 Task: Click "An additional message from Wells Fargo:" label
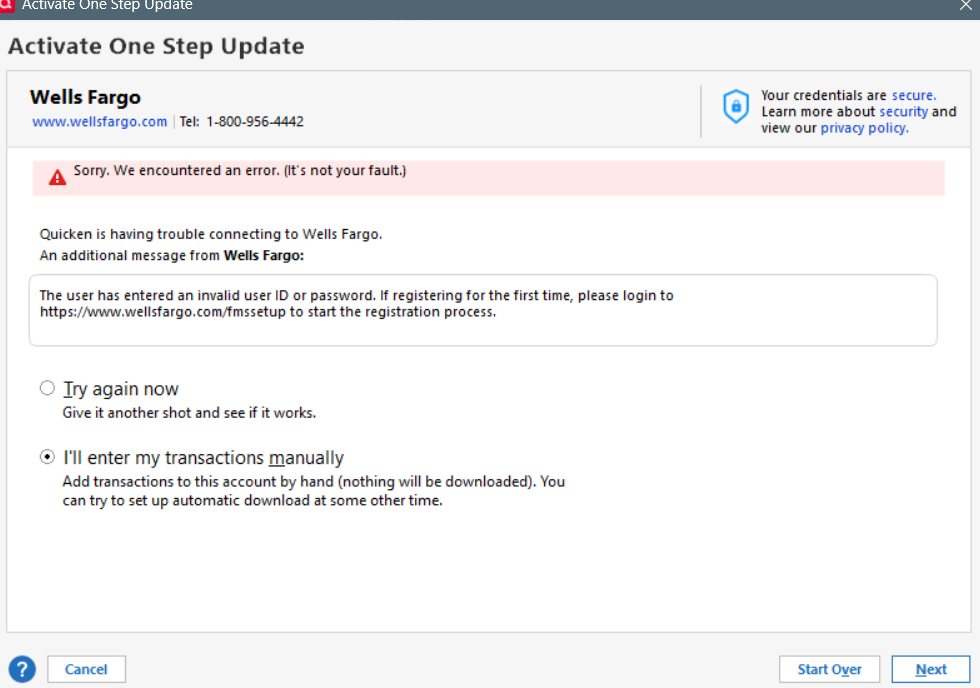[x=172, y=255]
